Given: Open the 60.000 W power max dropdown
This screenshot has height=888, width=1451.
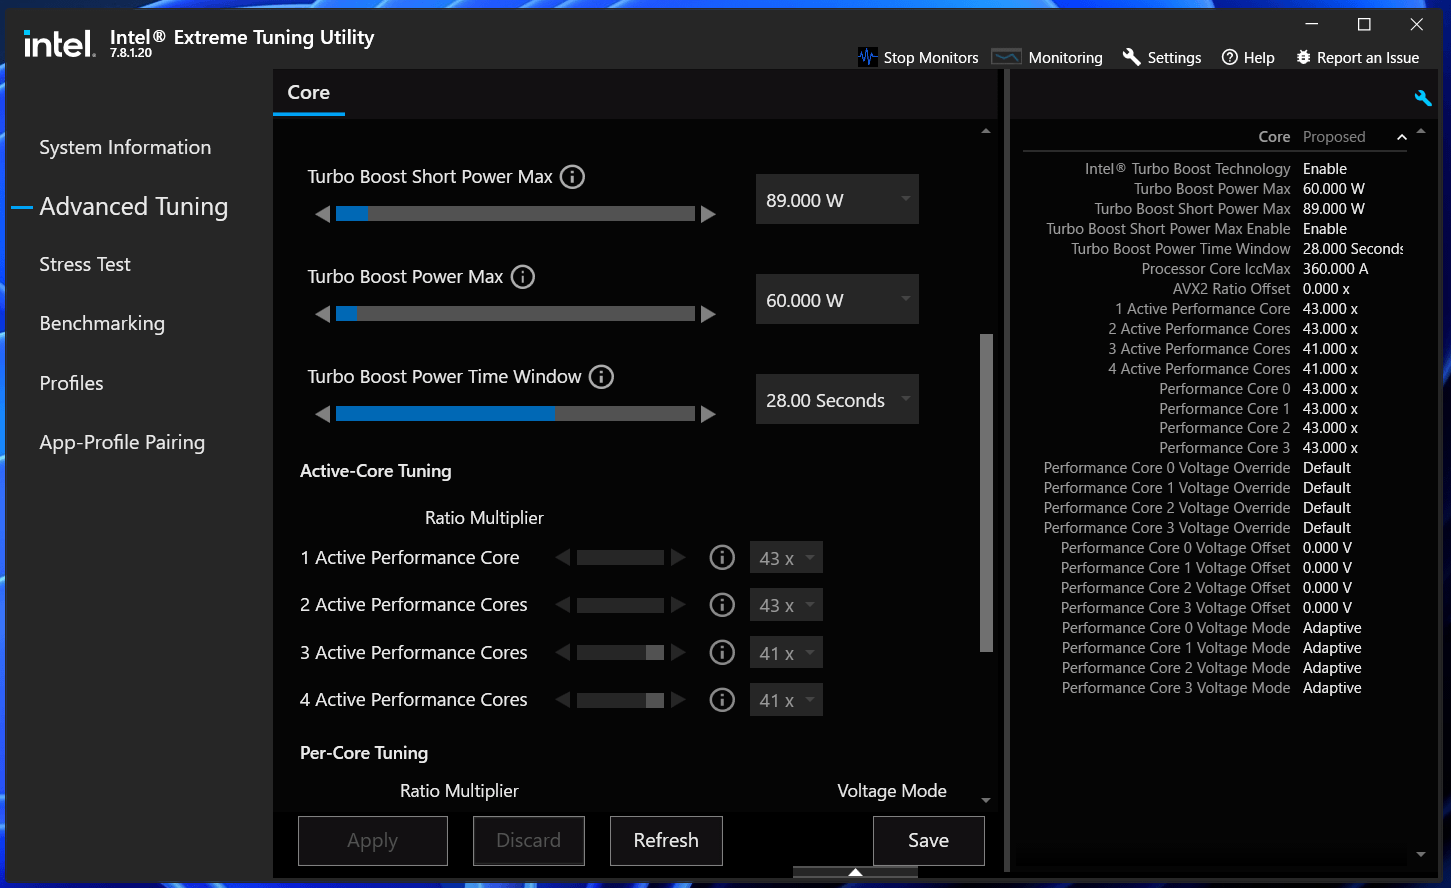Looking at the screenshot, I should coord(837,300).
